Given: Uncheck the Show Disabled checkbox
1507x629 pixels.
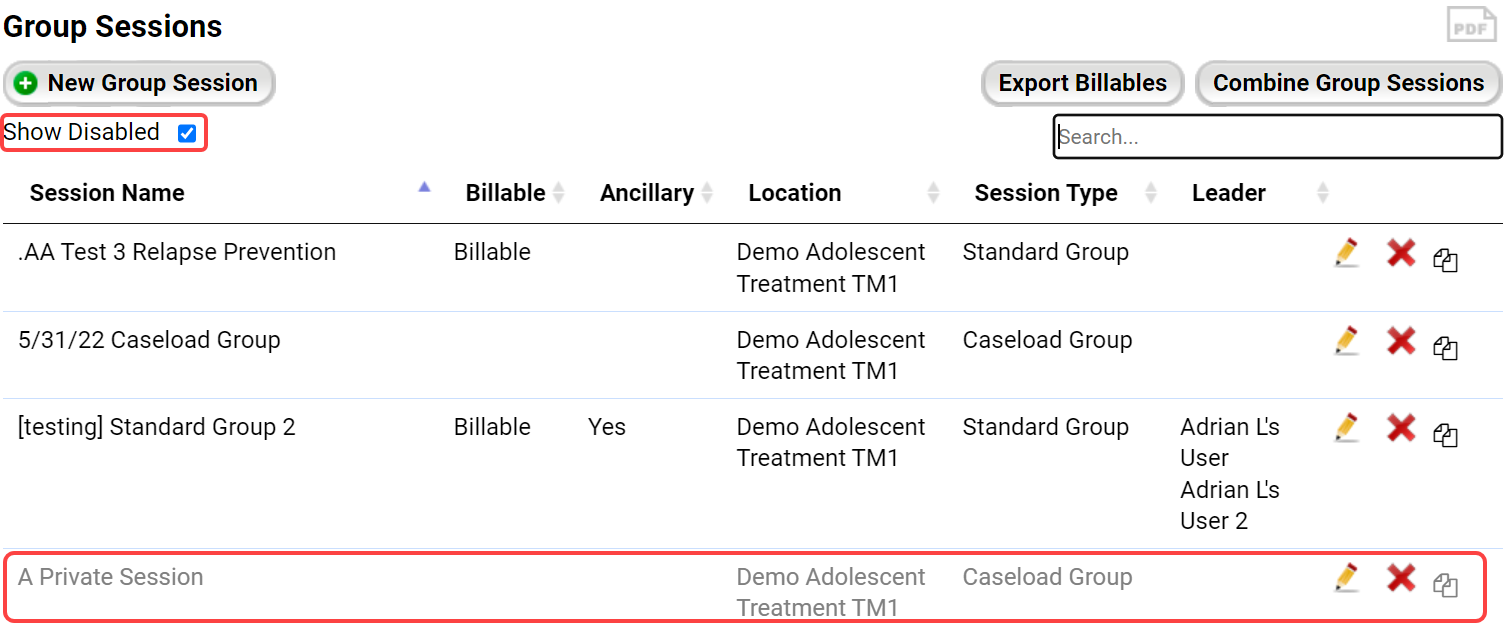Looking at the screenshot, I should click(x=187, y=133).
